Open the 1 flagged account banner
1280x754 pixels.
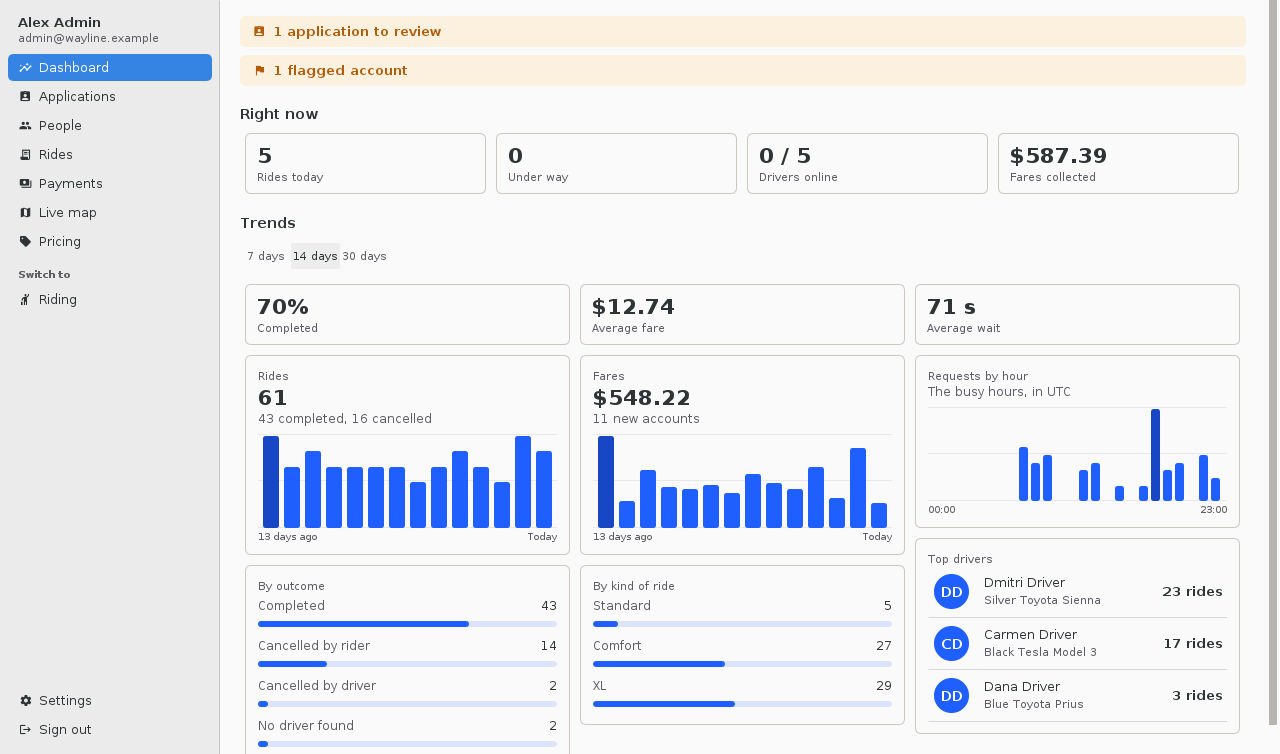pyautogui.click(x=743, y=71)
